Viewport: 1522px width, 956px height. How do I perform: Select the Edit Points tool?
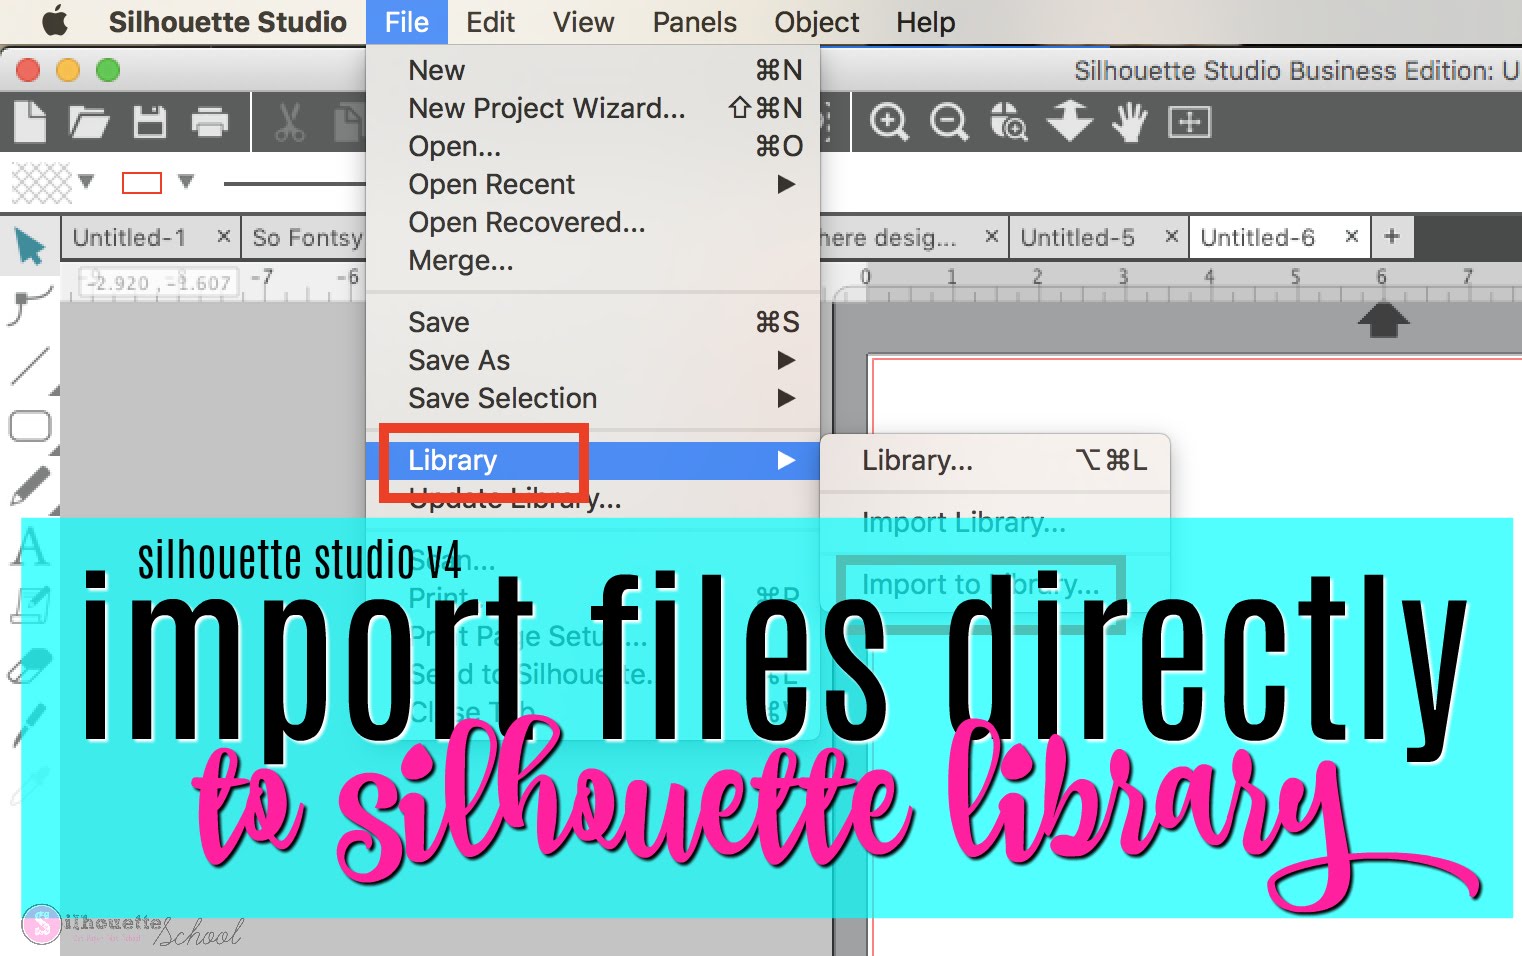(29, 305)
